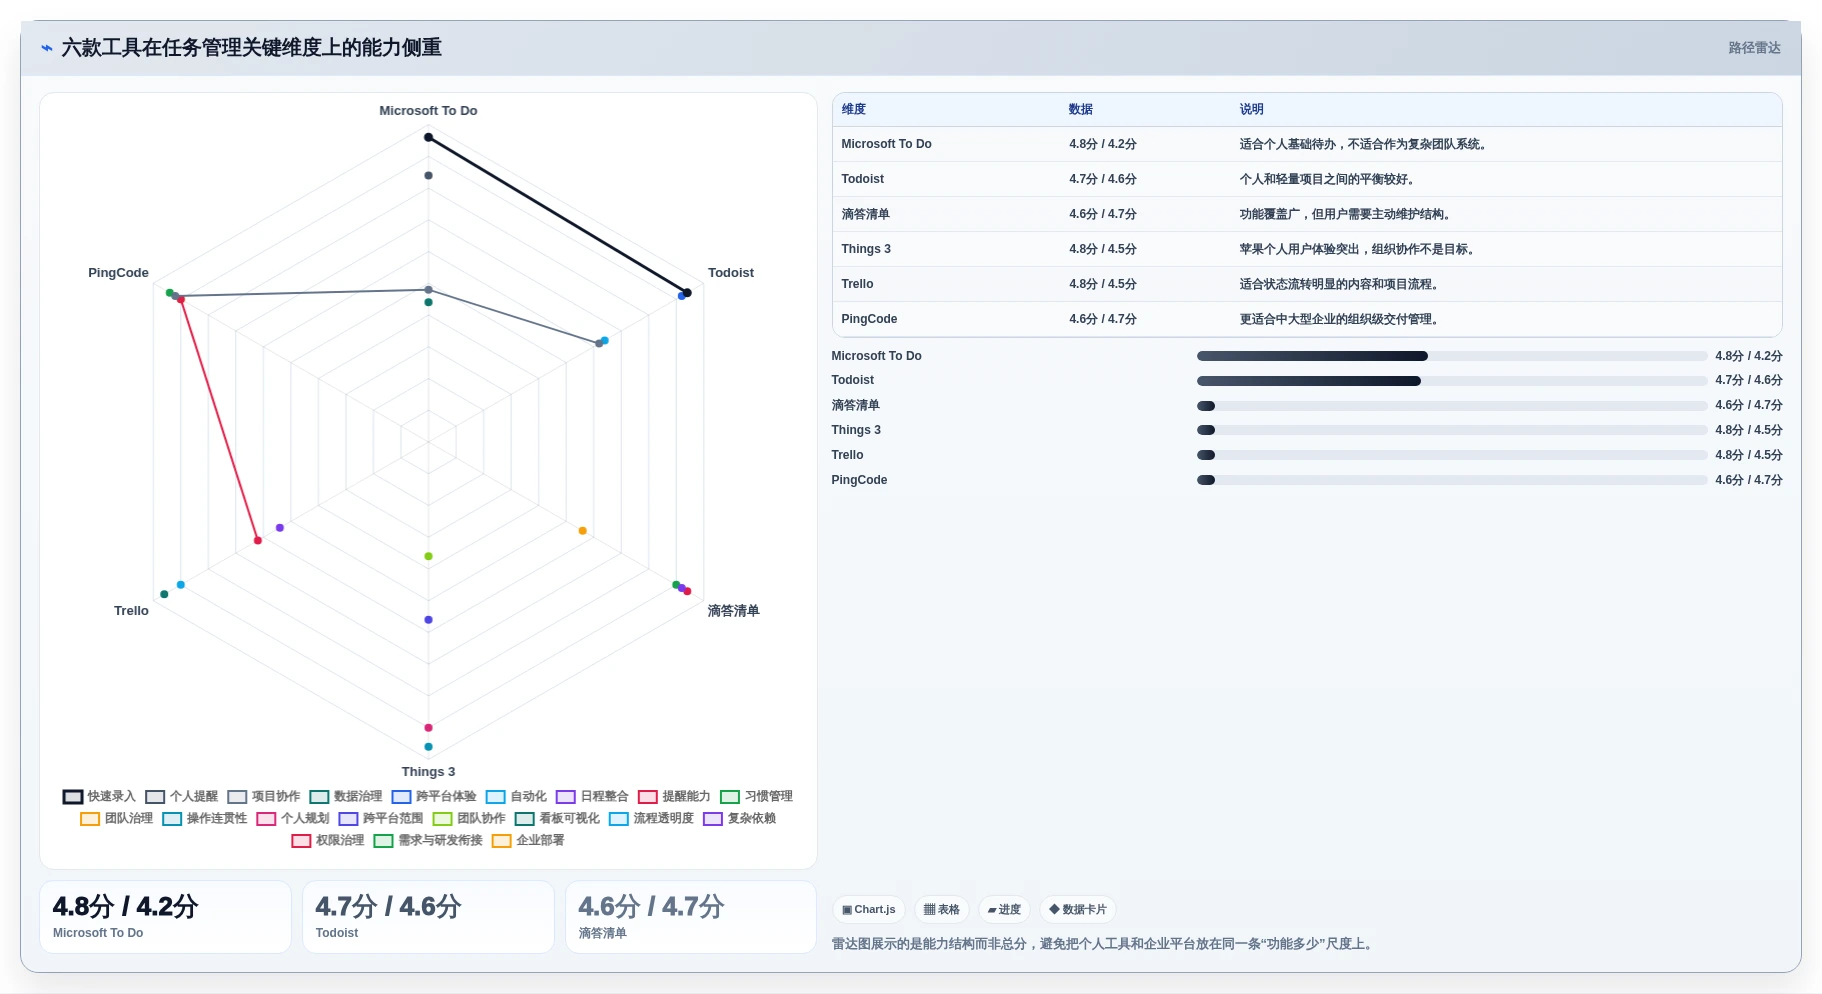
Task: Click the Things 3 progress bar
Action: point(1452,430)
